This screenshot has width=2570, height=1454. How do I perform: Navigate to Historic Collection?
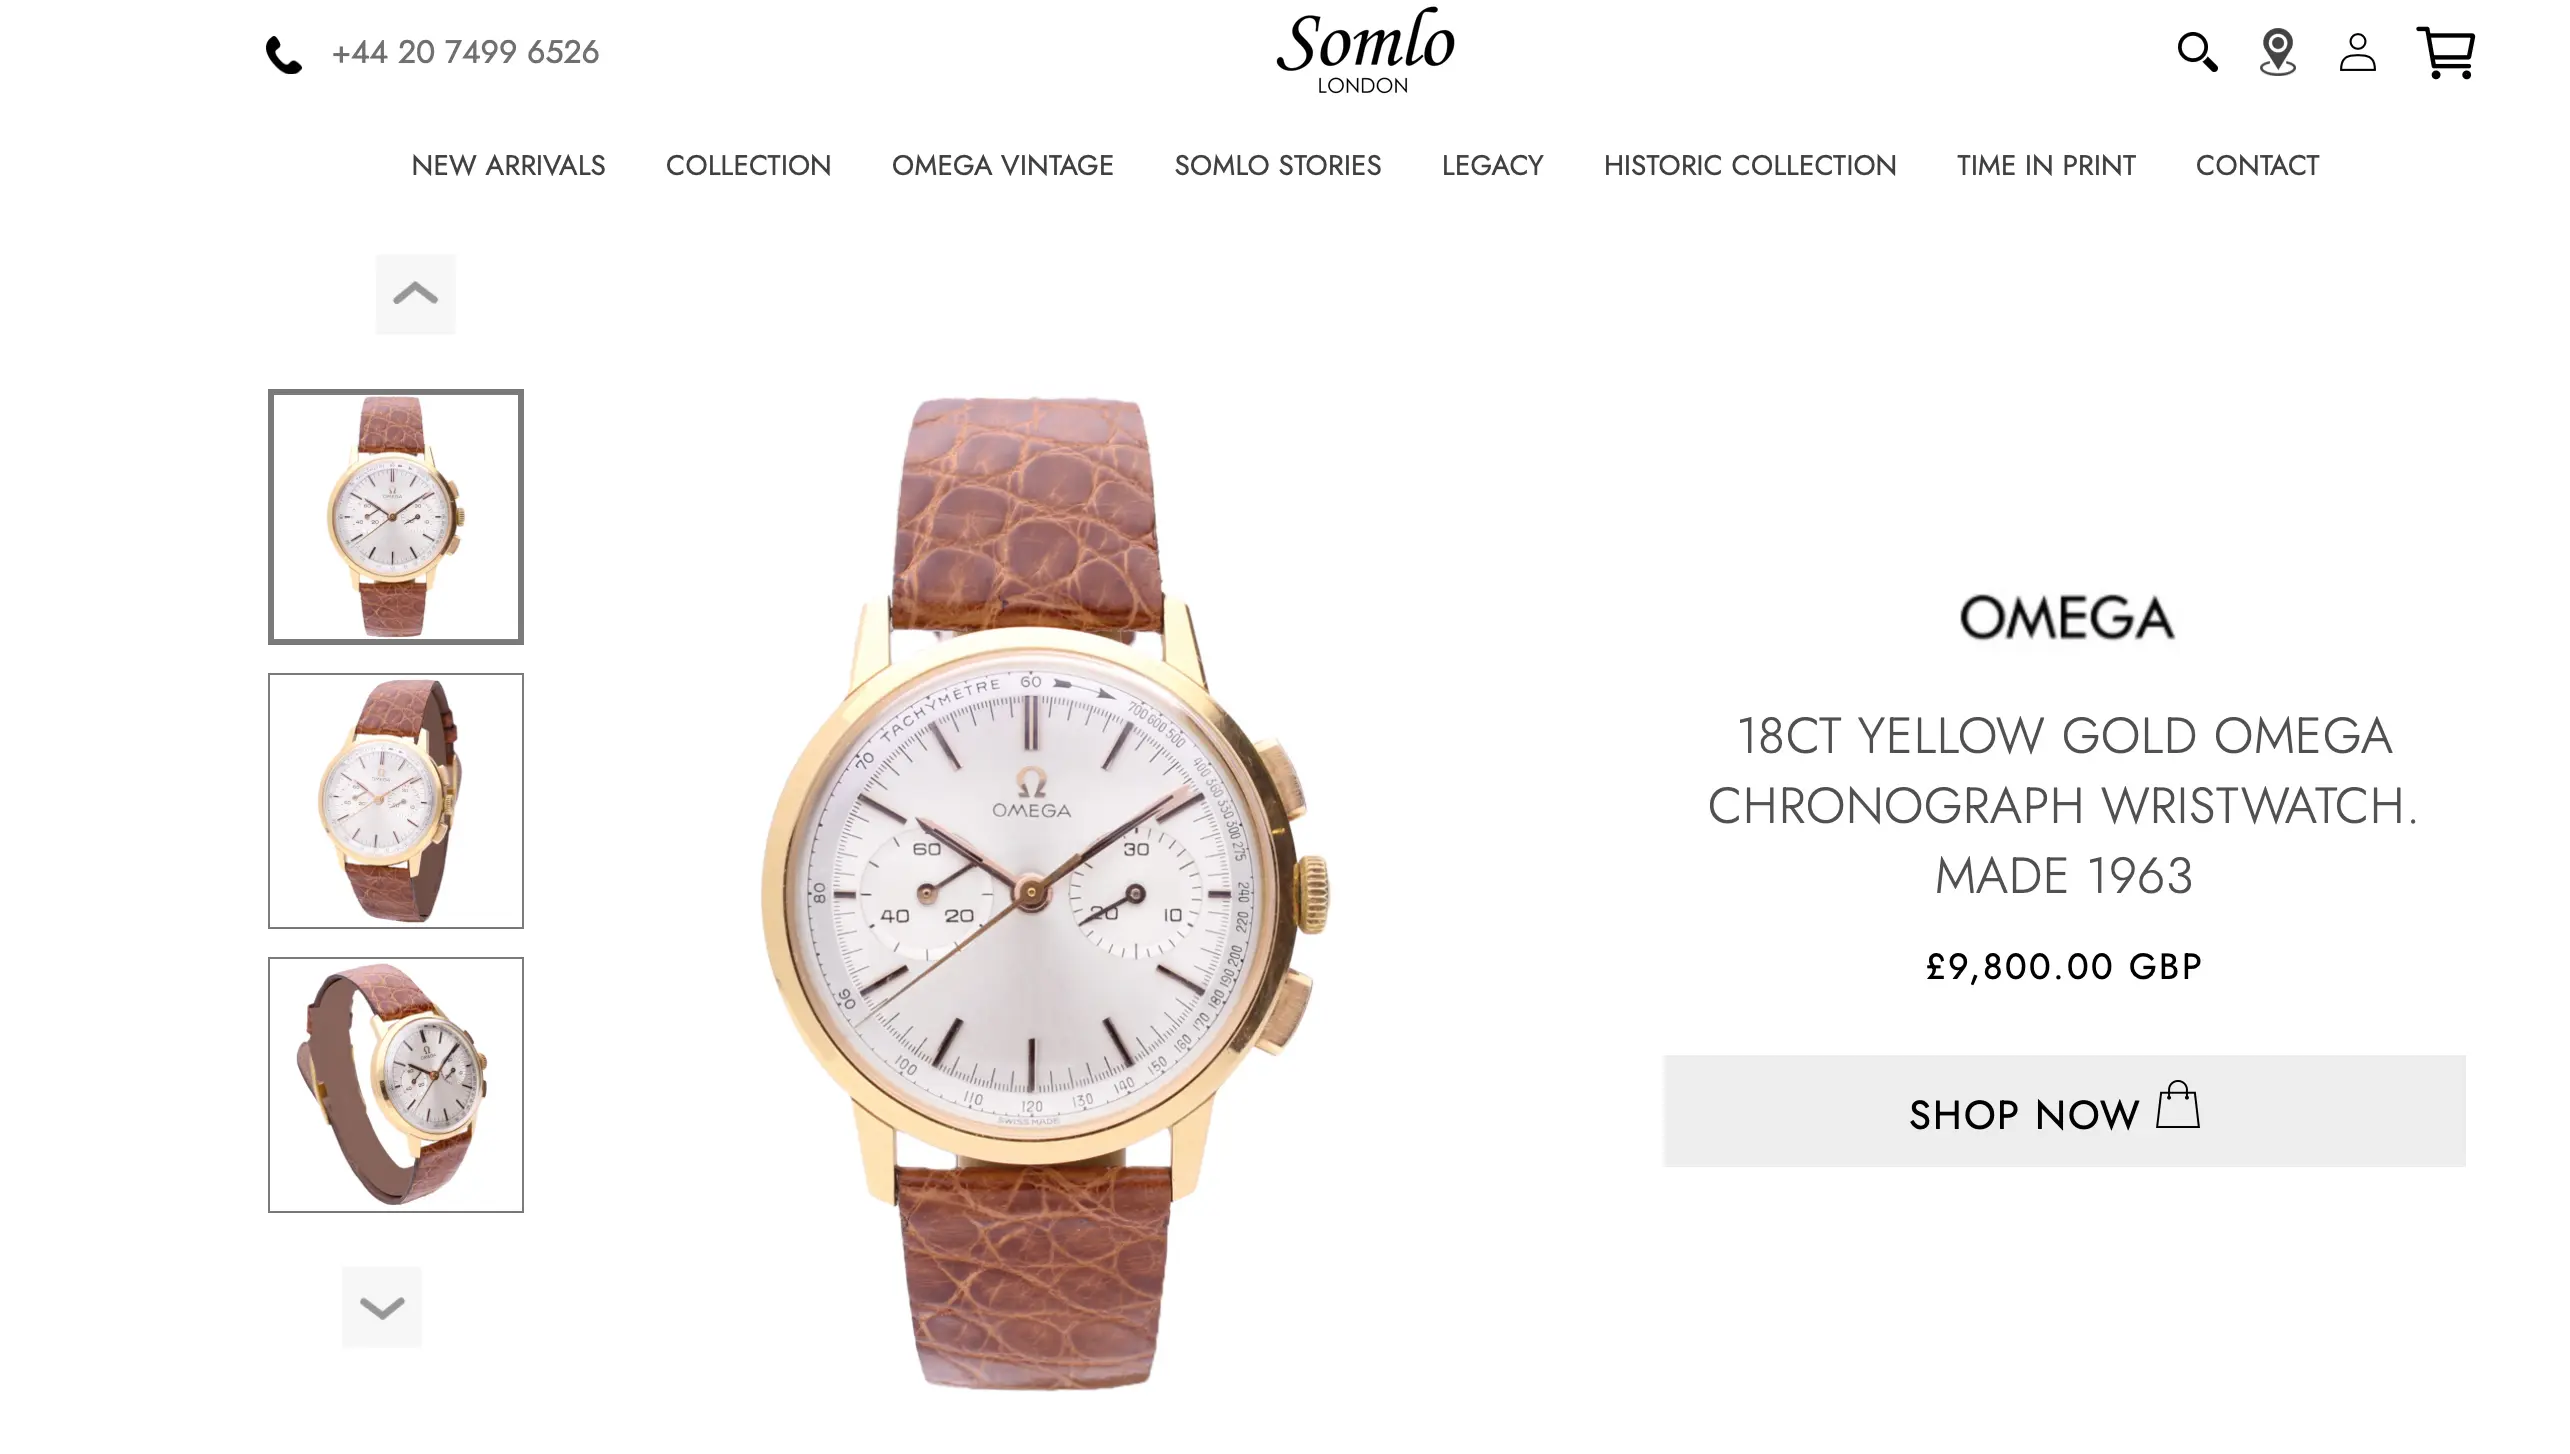pyautogui.click(x=1749, y=165)
